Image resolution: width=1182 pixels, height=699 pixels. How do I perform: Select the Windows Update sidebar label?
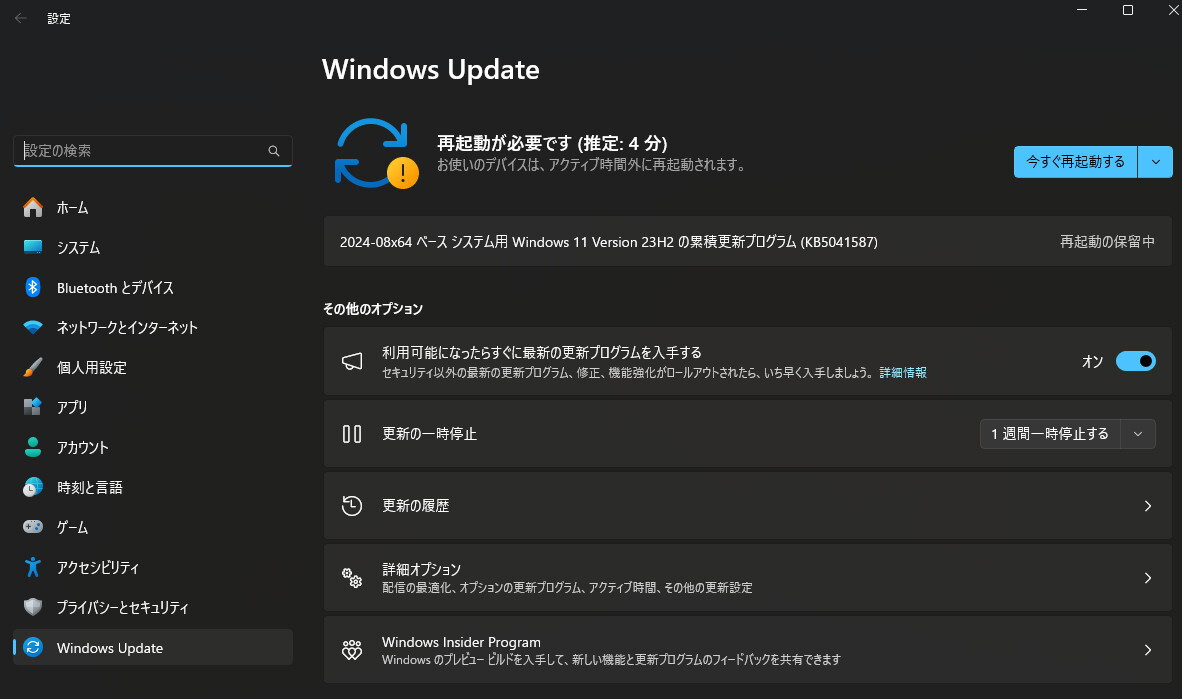tap(109, 648)
